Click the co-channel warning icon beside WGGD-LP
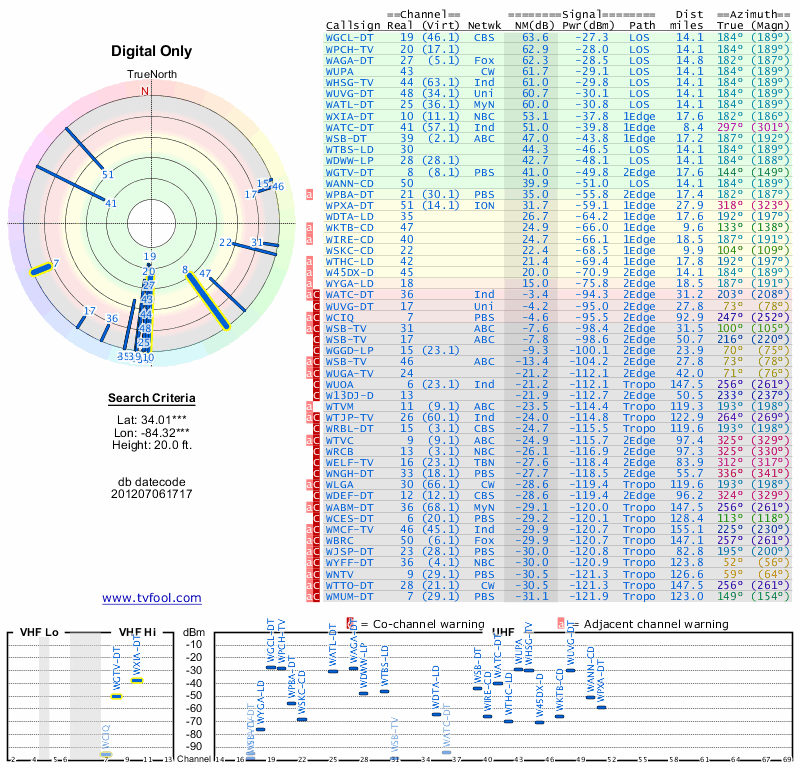 pos(317,350)
